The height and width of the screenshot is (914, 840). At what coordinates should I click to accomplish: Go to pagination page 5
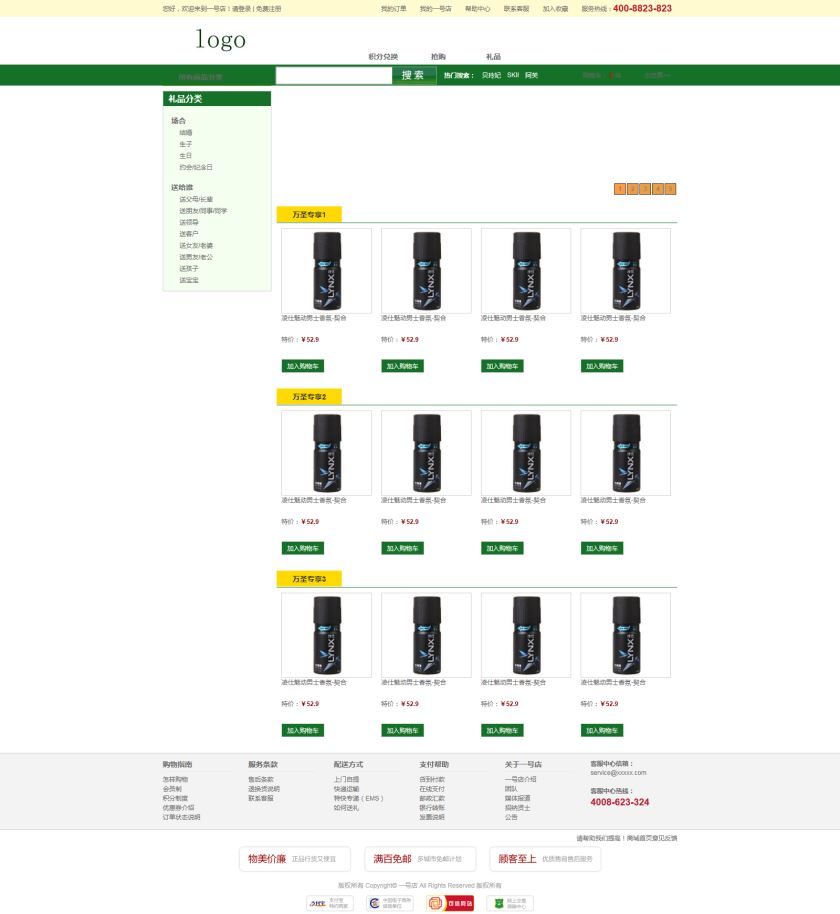click(x=670, y=189)
